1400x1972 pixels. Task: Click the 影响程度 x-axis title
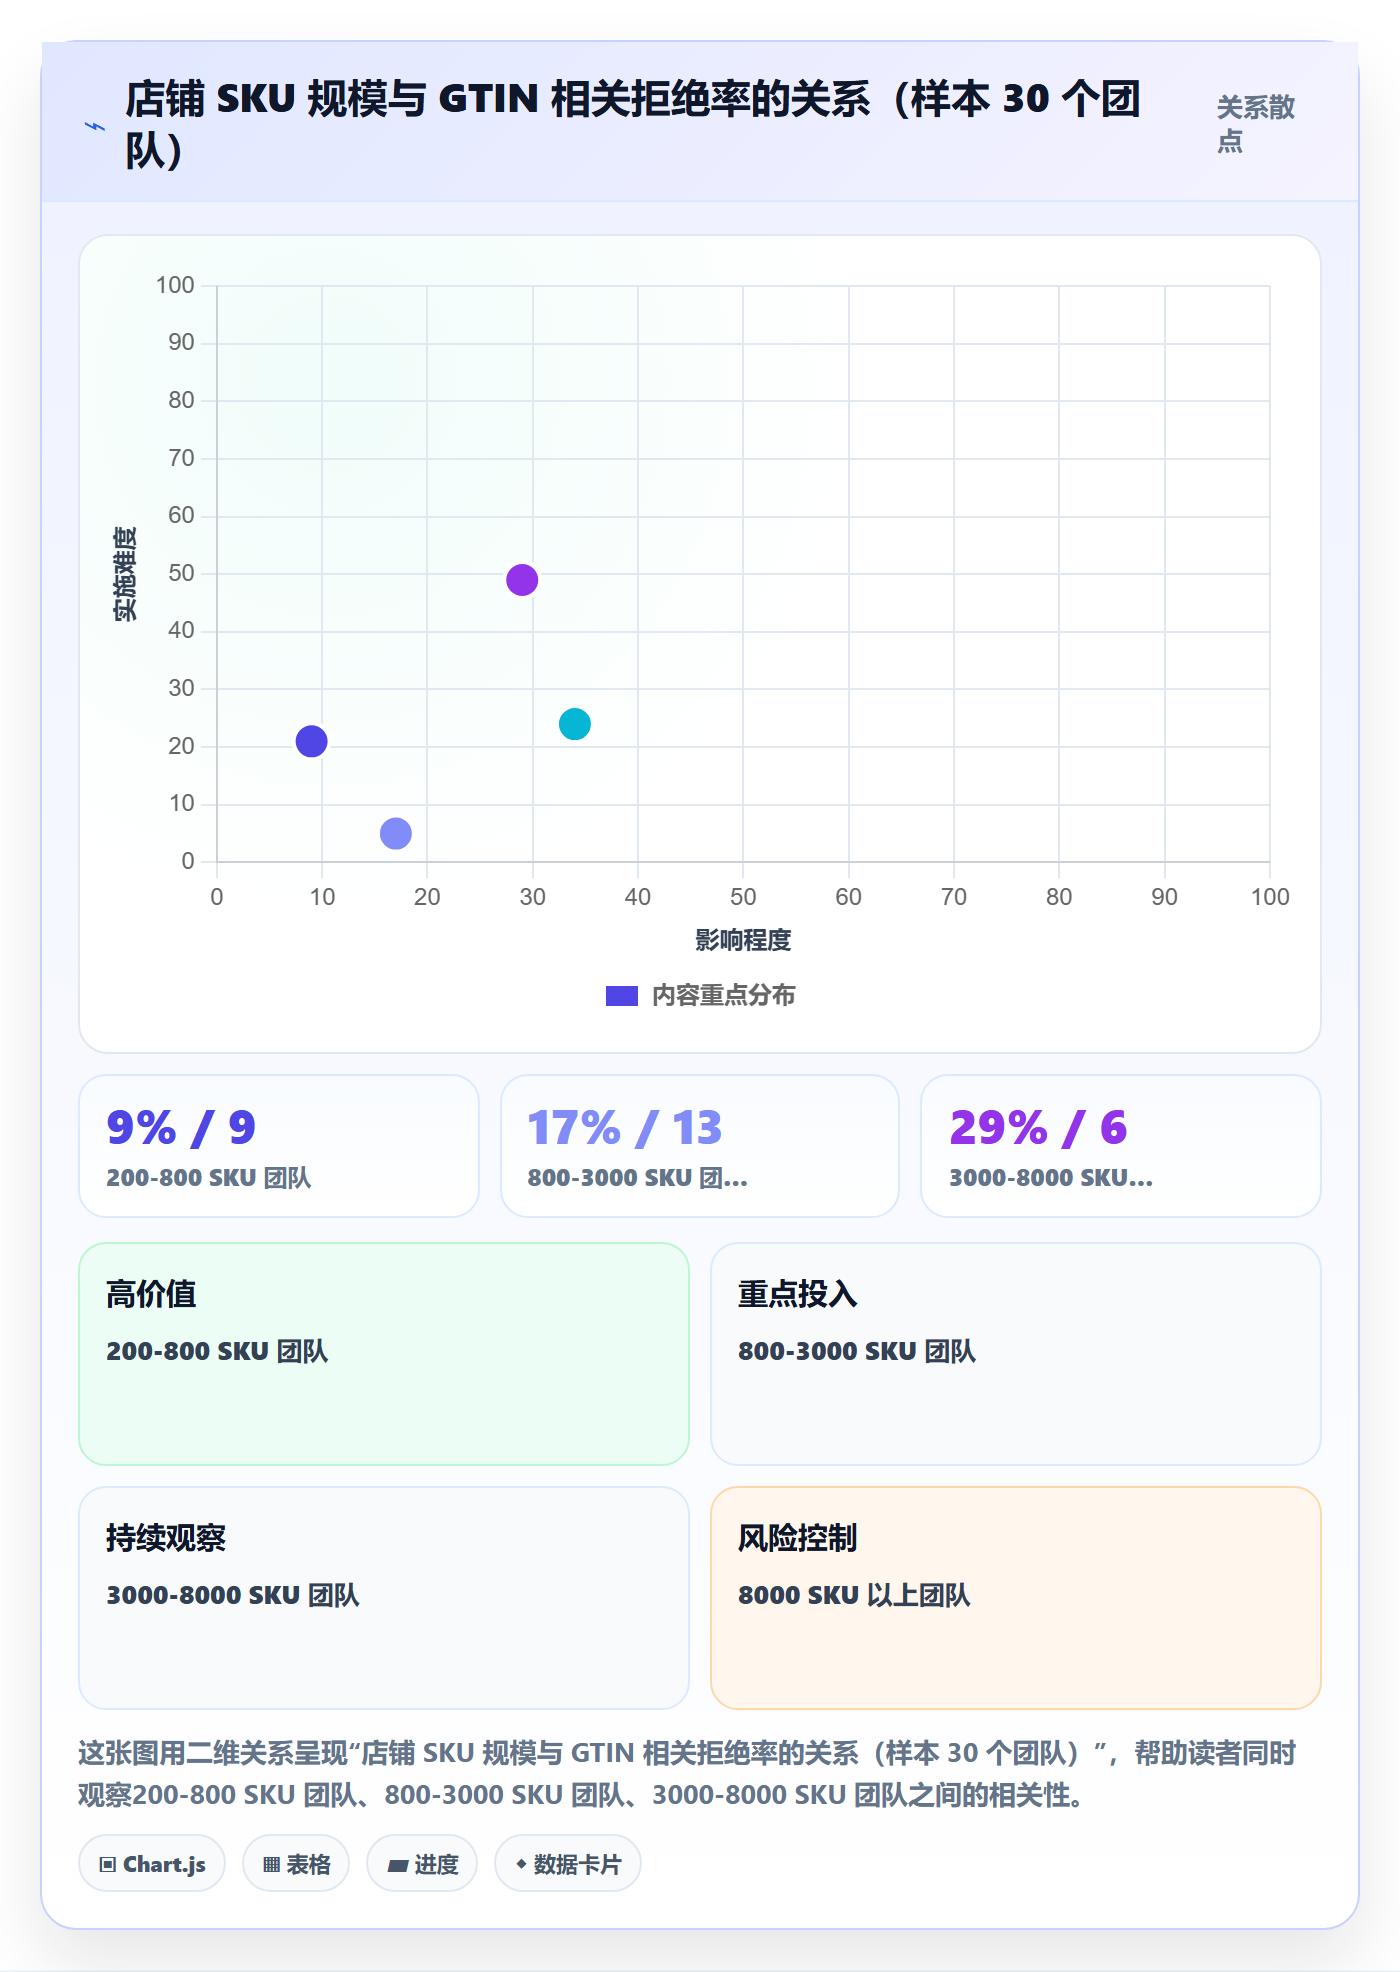point(743,940)
